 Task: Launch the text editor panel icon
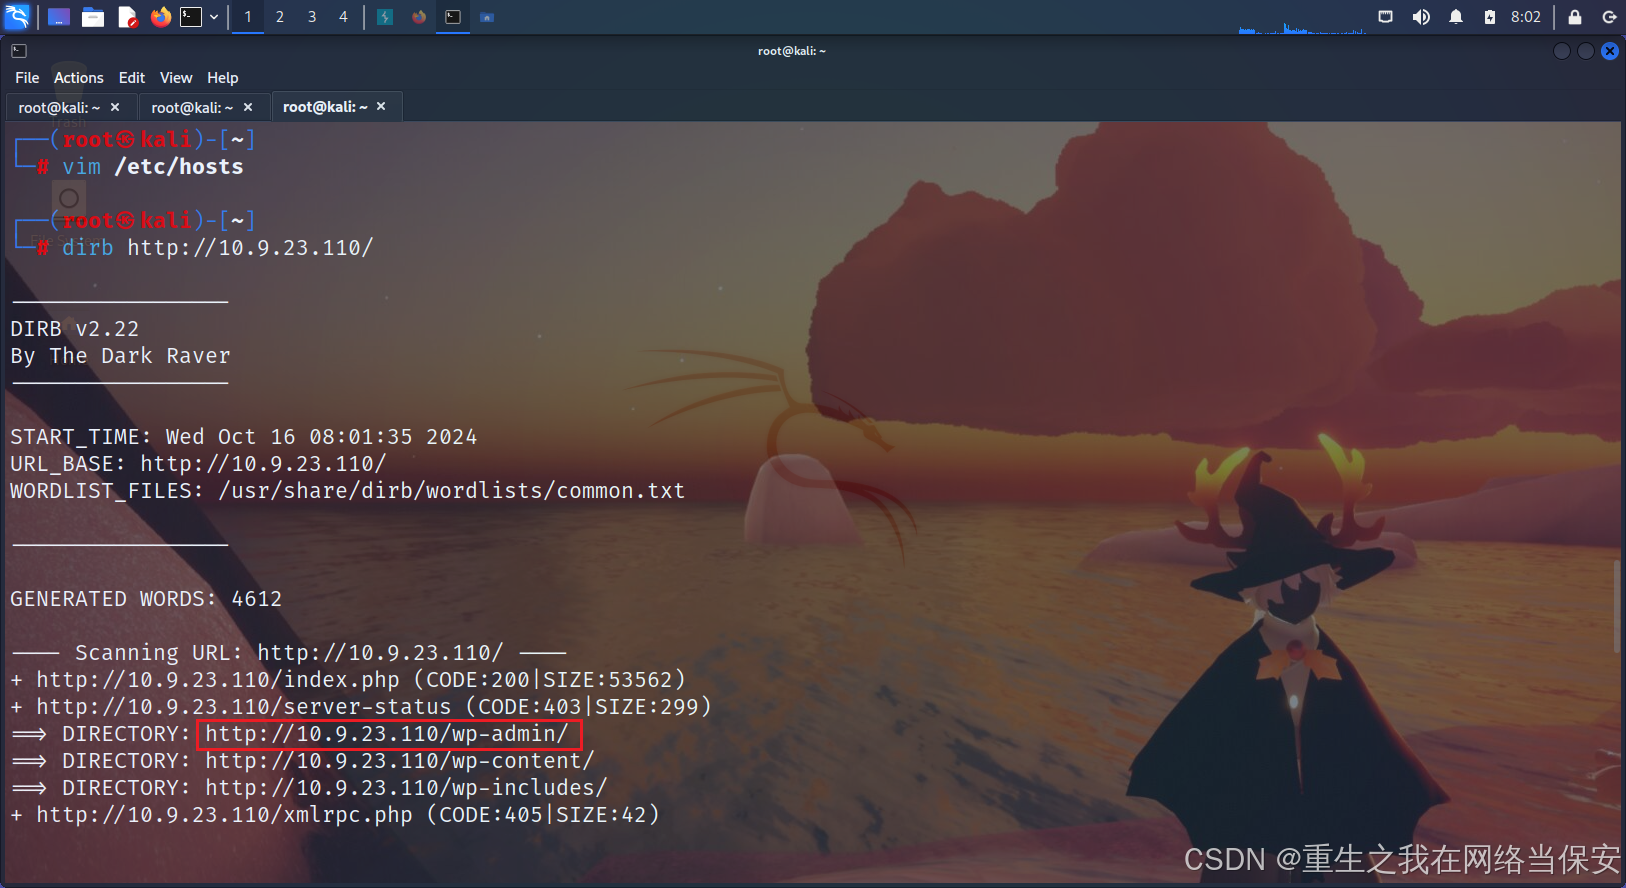tap(127, 17)
